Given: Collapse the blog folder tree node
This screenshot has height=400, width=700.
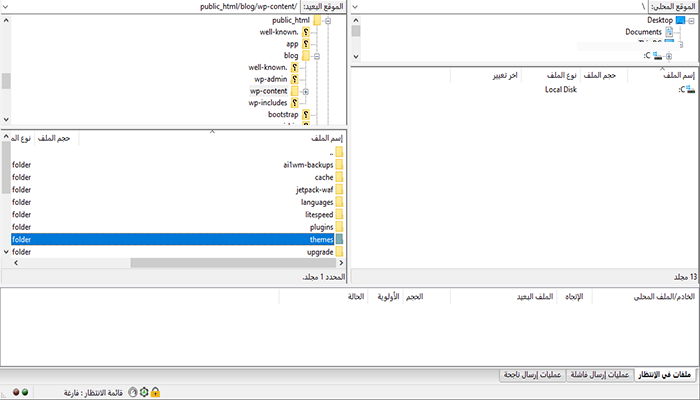Looking at the screenshot, I should pos(316,56).
